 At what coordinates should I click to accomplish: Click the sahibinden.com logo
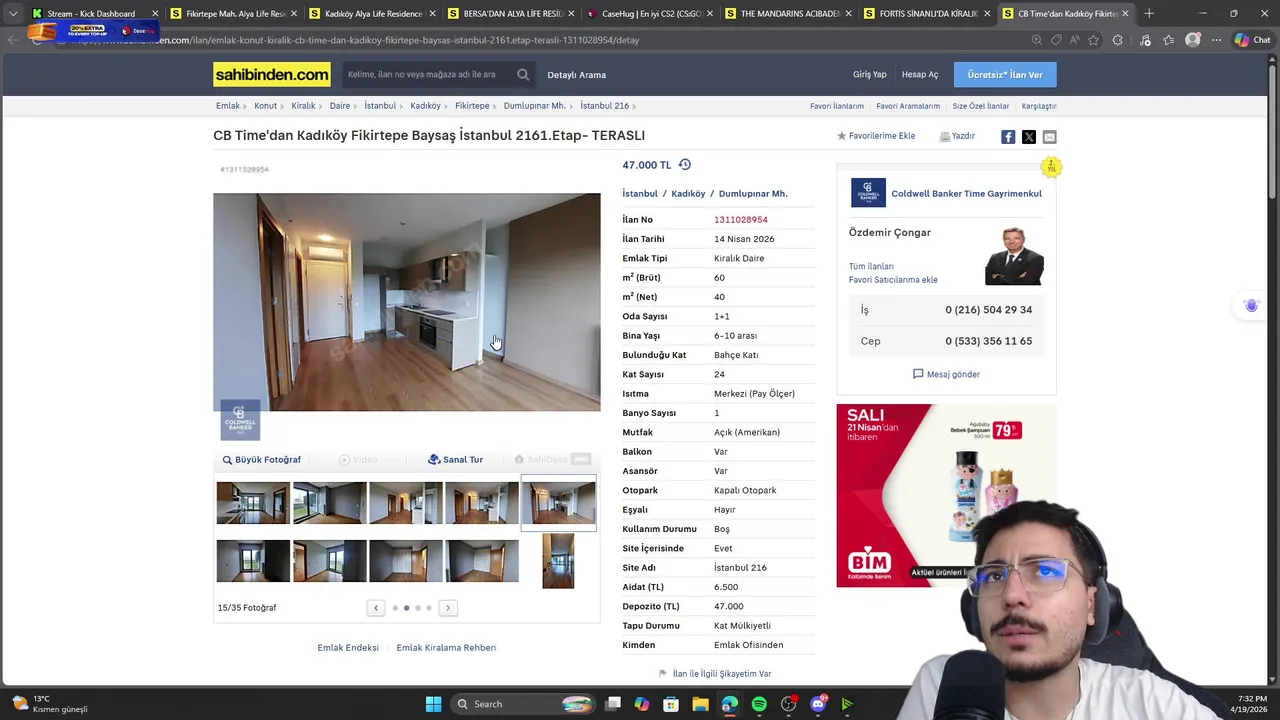pos(272,74)
